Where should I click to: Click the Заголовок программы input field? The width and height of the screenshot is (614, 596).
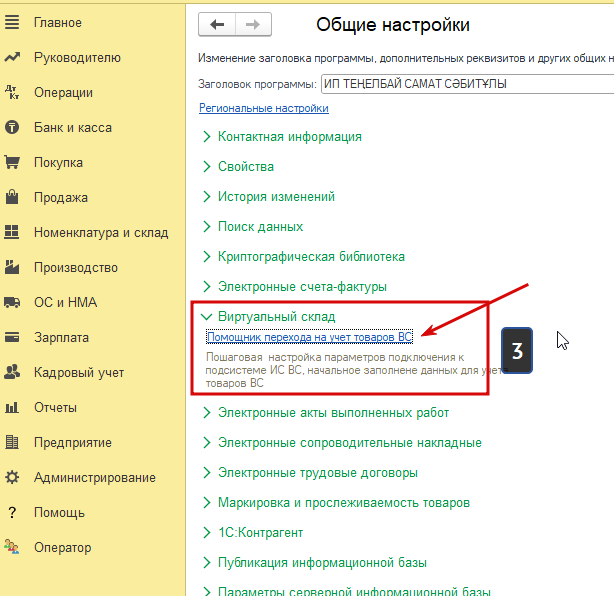click(x=468, y=84)
